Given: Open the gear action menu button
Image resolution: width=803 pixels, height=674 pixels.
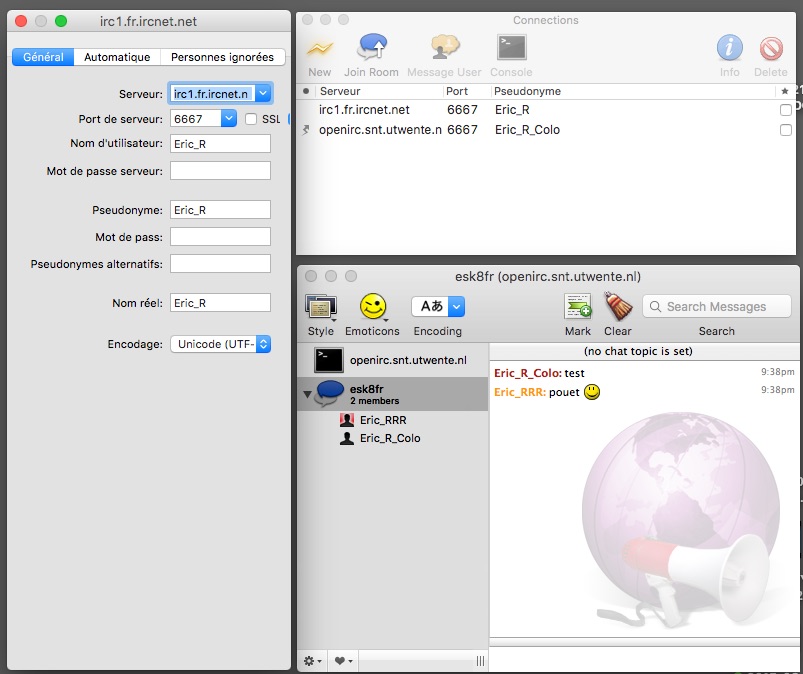Looking at the screenshot, I should pos(313,661).
